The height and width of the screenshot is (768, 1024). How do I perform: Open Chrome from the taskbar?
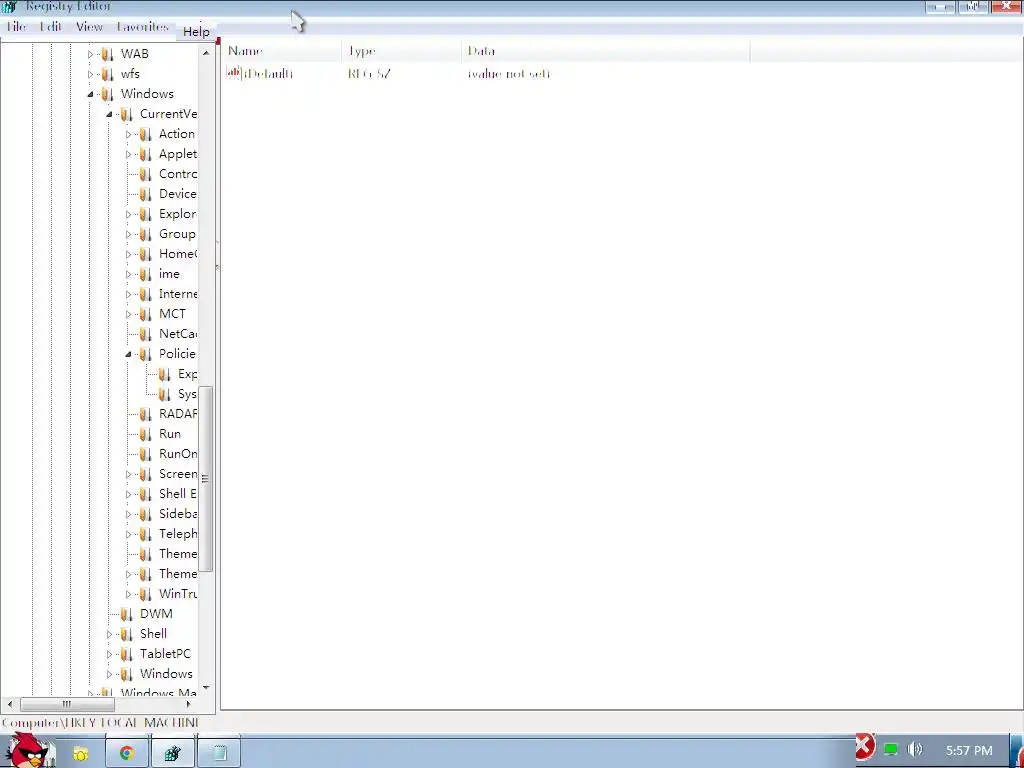pos(127,753)
